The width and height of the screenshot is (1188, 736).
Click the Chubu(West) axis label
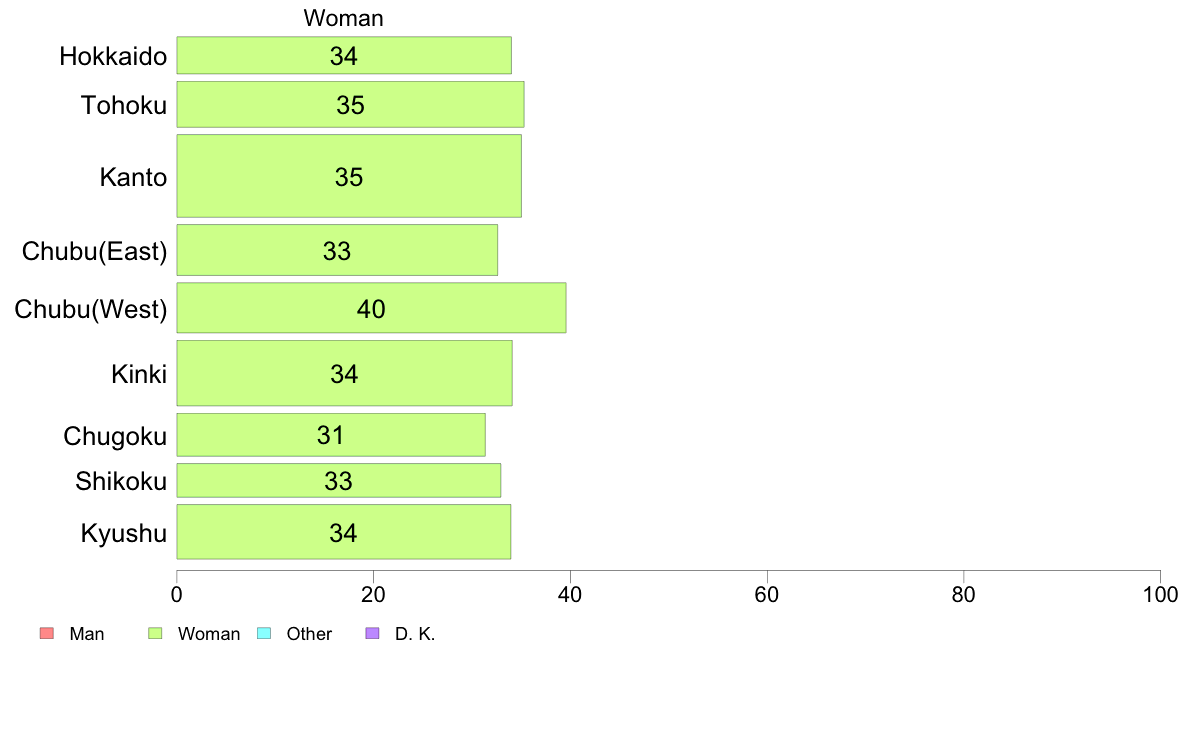(x=91, y=309)
